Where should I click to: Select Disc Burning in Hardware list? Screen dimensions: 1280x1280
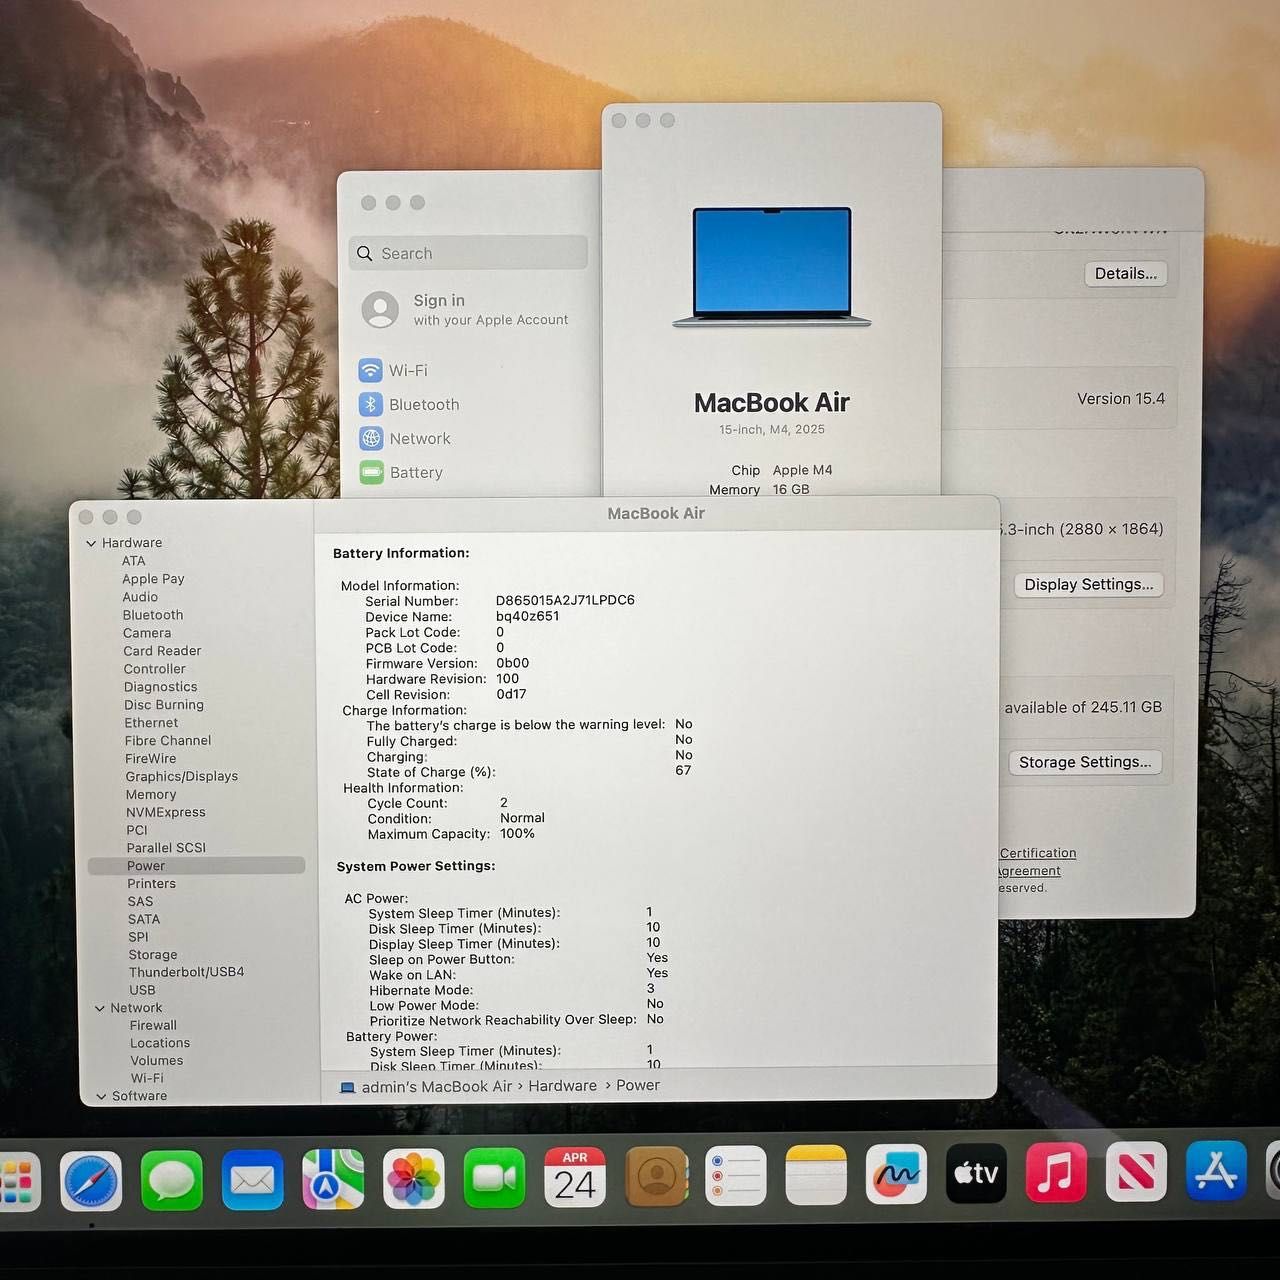tap(164, 705)
